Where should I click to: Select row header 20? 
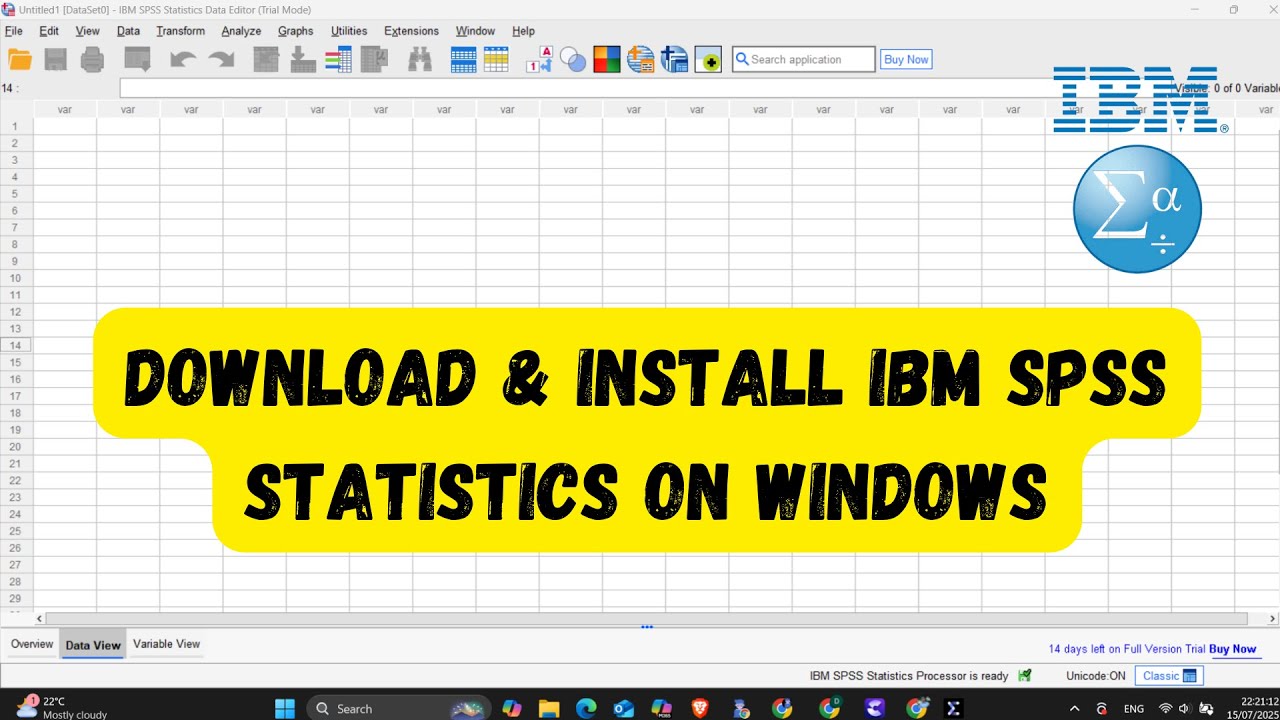16,447
